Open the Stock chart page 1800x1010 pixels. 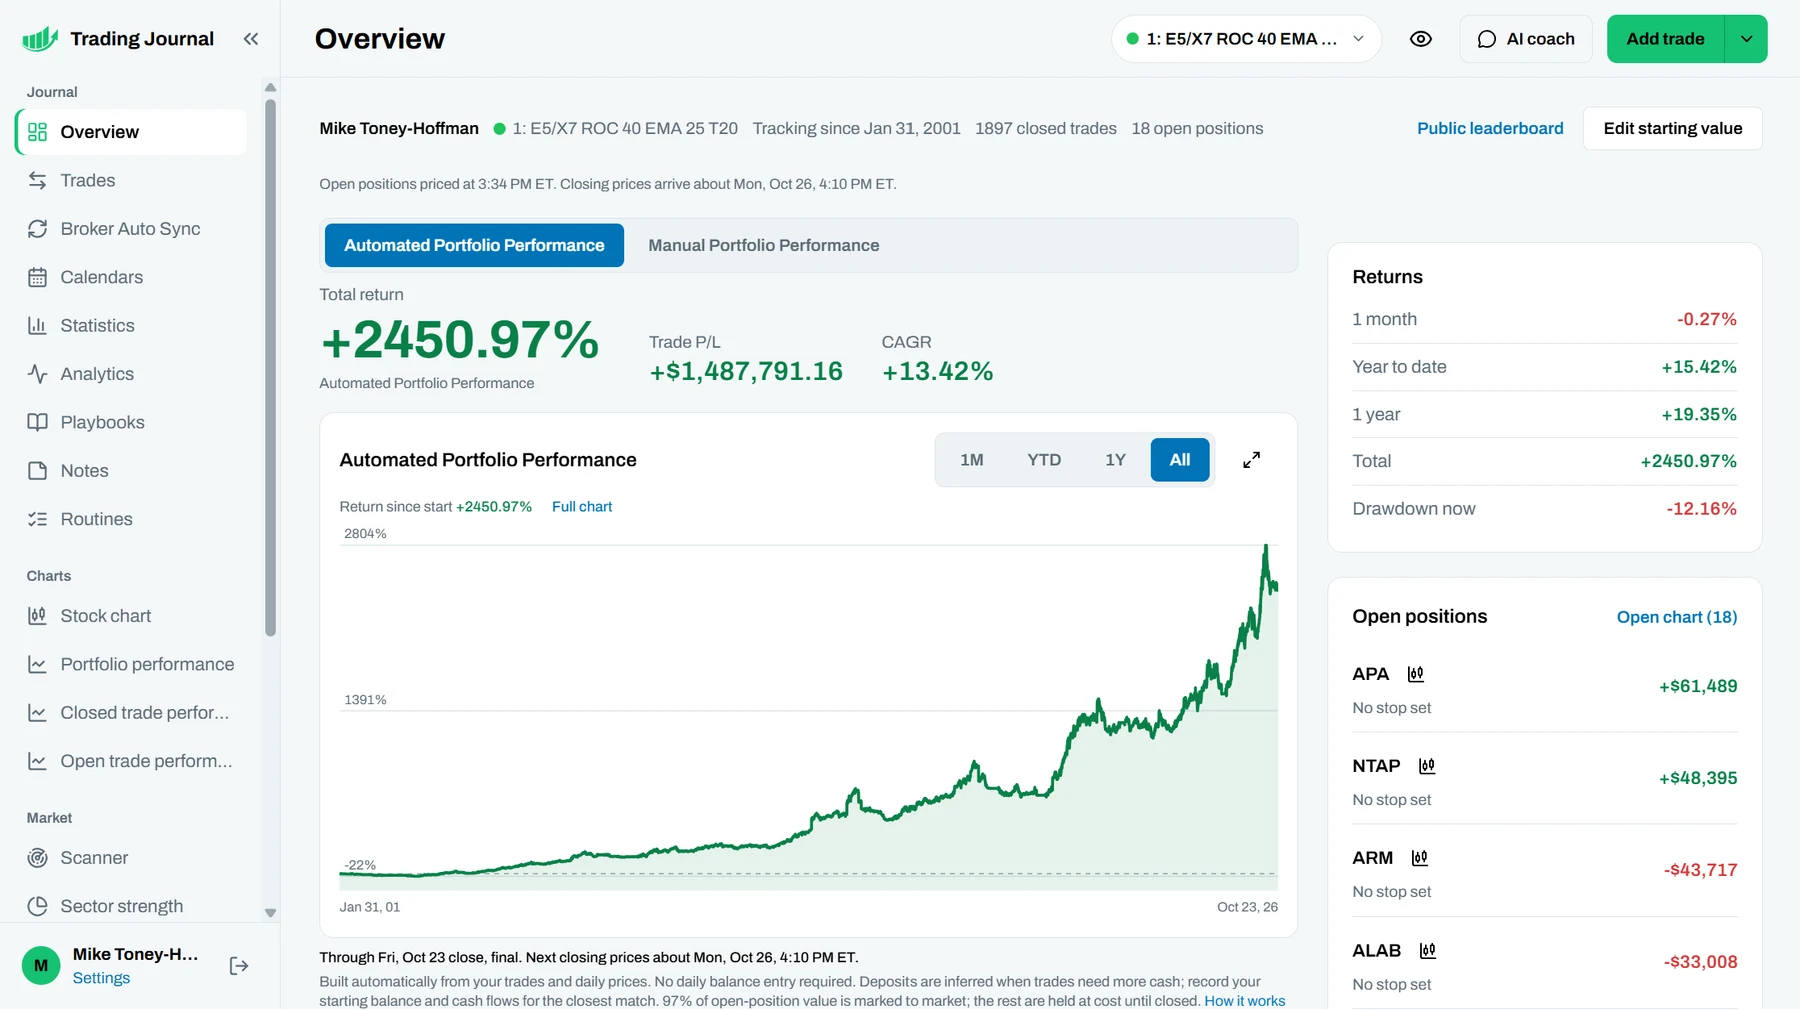click(131, 617)
